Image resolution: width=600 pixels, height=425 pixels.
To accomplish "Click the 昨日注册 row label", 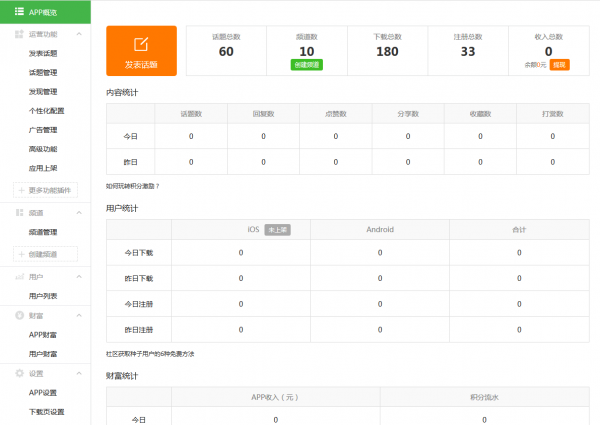I will point(139,330).
